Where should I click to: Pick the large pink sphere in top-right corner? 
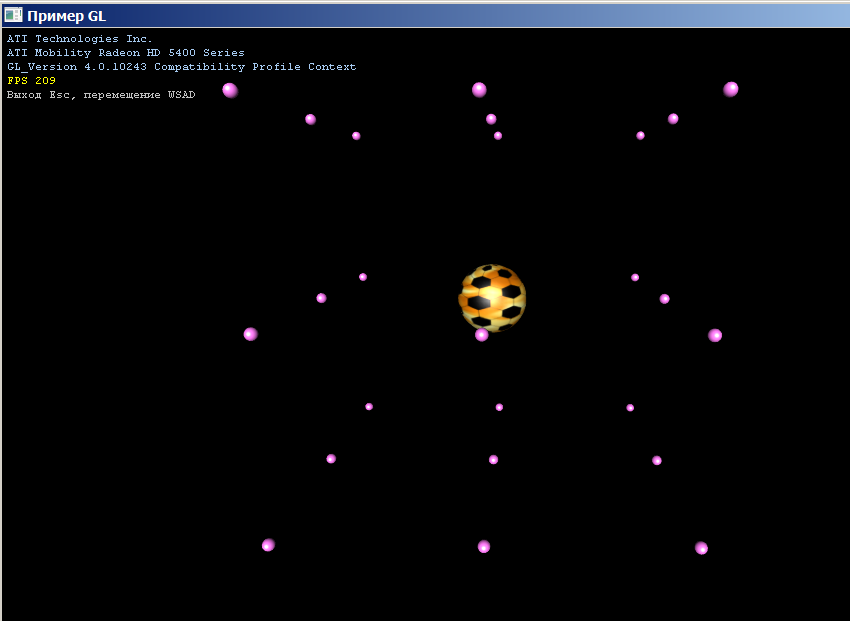731,89
